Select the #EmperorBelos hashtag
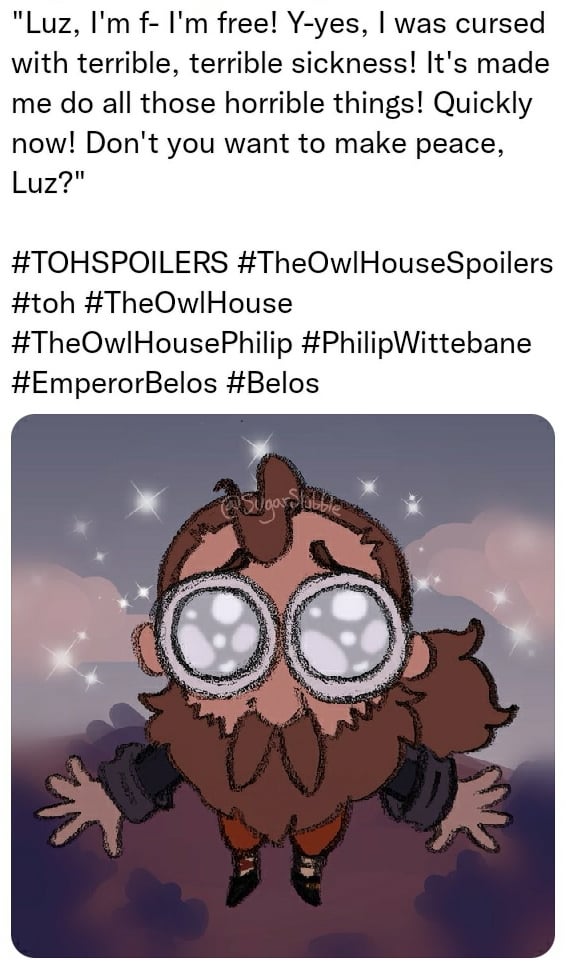Screen dimensions: 566x968 114,383
